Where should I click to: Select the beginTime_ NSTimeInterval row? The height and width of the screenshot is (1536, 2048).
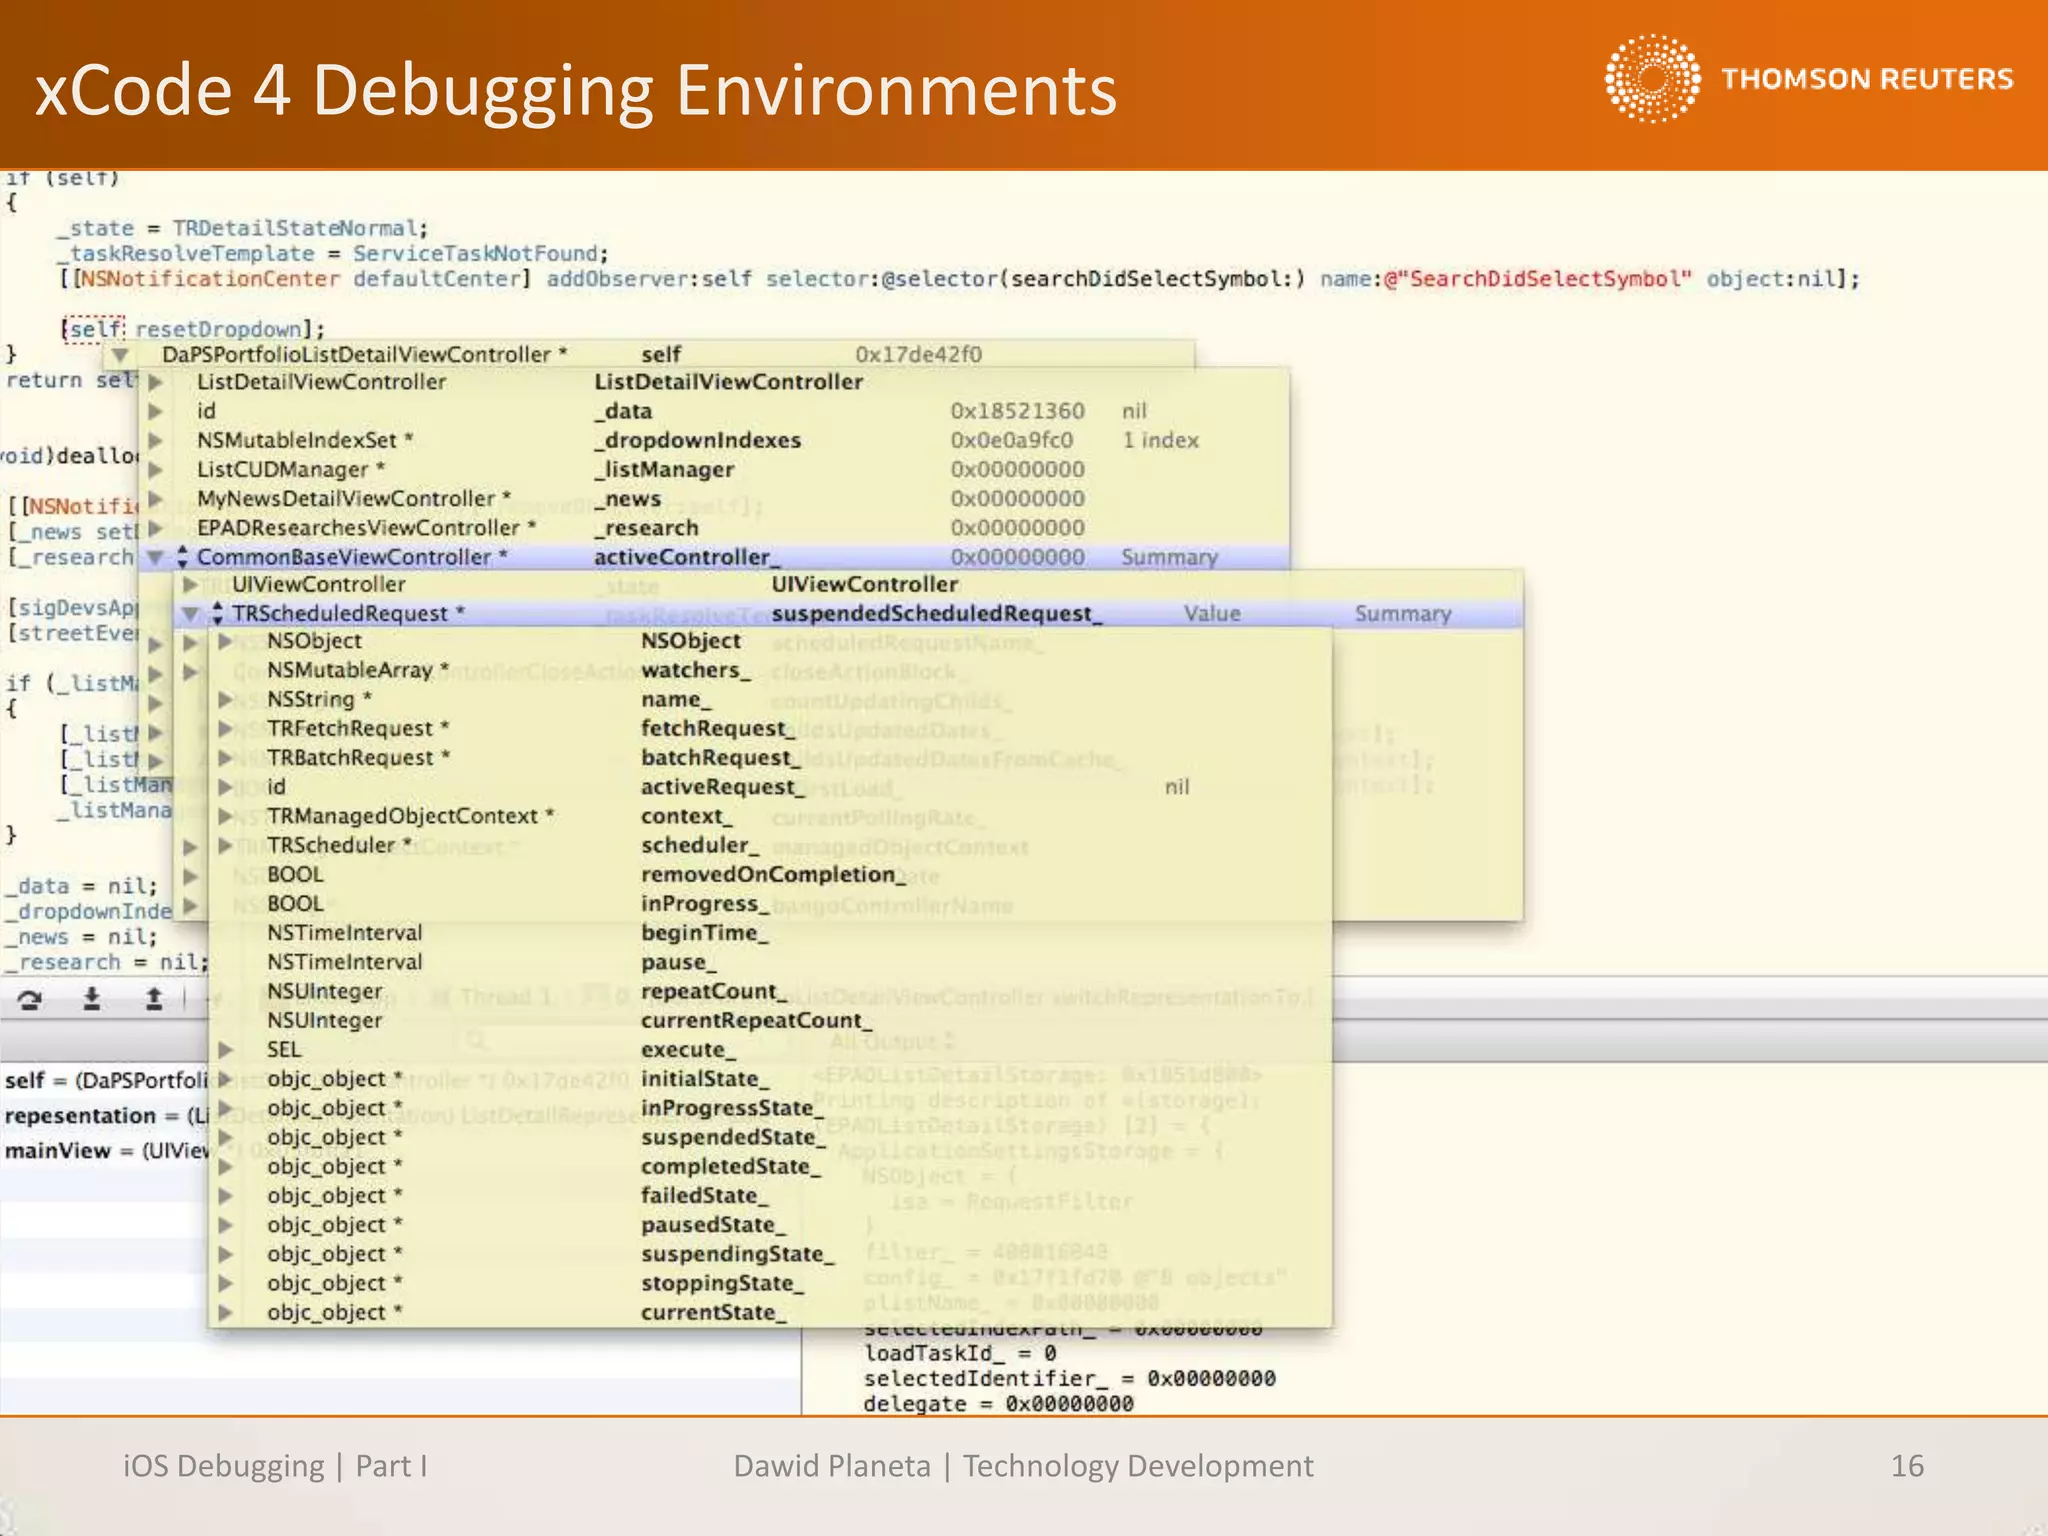(770, 933)
